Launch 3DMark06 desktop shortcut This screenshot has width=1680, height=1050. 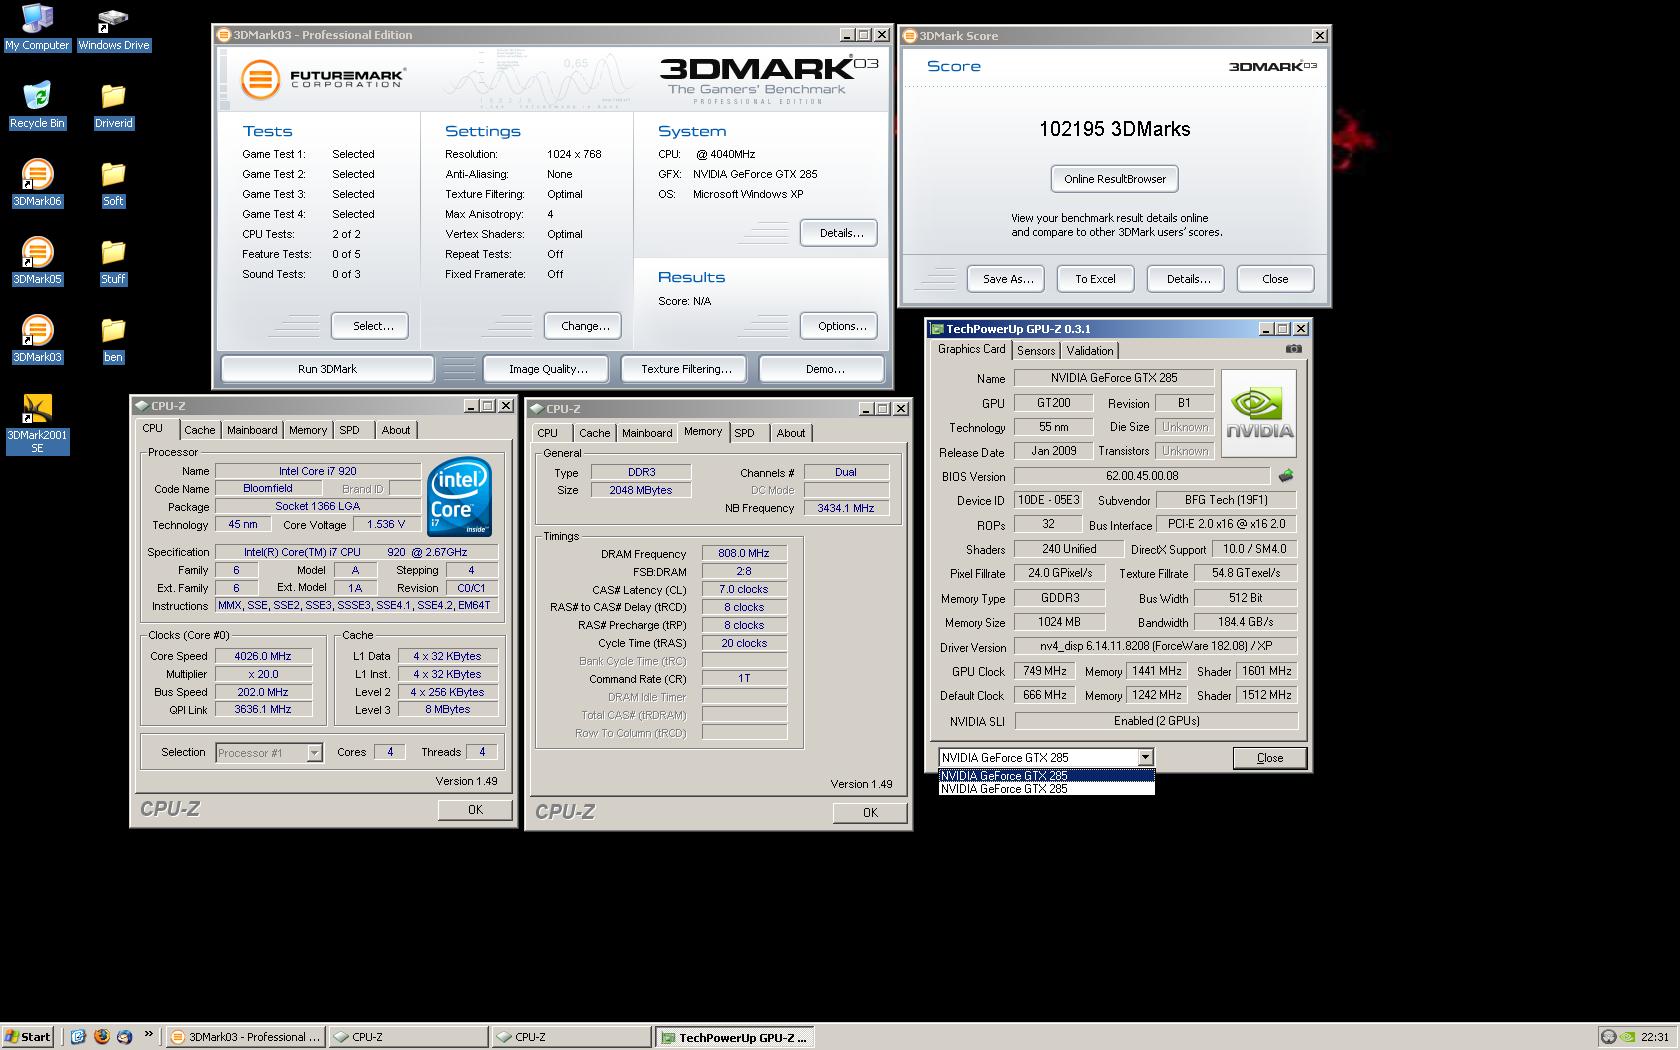point(37,183)
